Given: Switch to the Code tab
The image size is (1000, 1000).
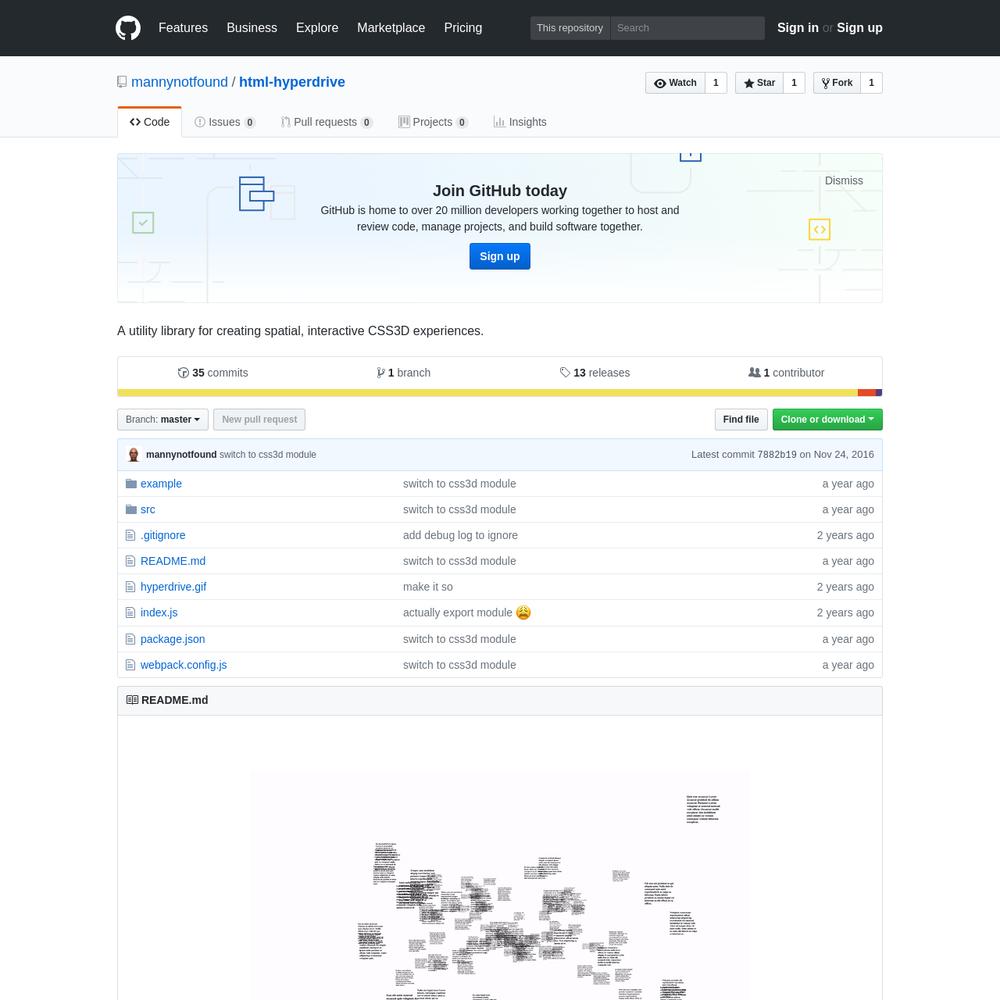Looking at the screenshot, I should (x=150, y=122).
